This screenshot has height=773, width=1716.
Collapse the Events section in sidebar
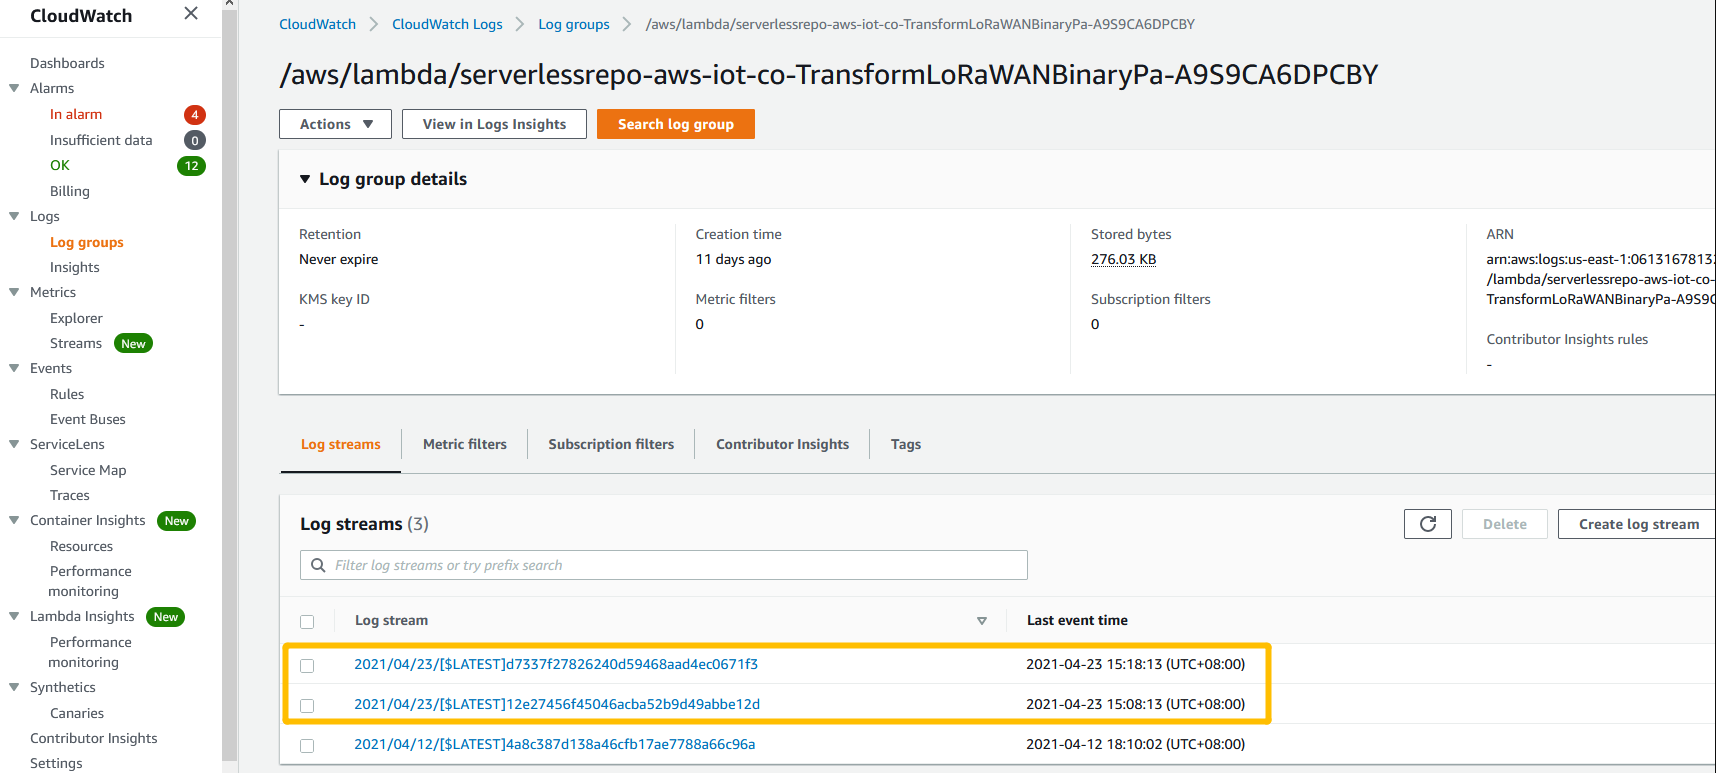14,368
